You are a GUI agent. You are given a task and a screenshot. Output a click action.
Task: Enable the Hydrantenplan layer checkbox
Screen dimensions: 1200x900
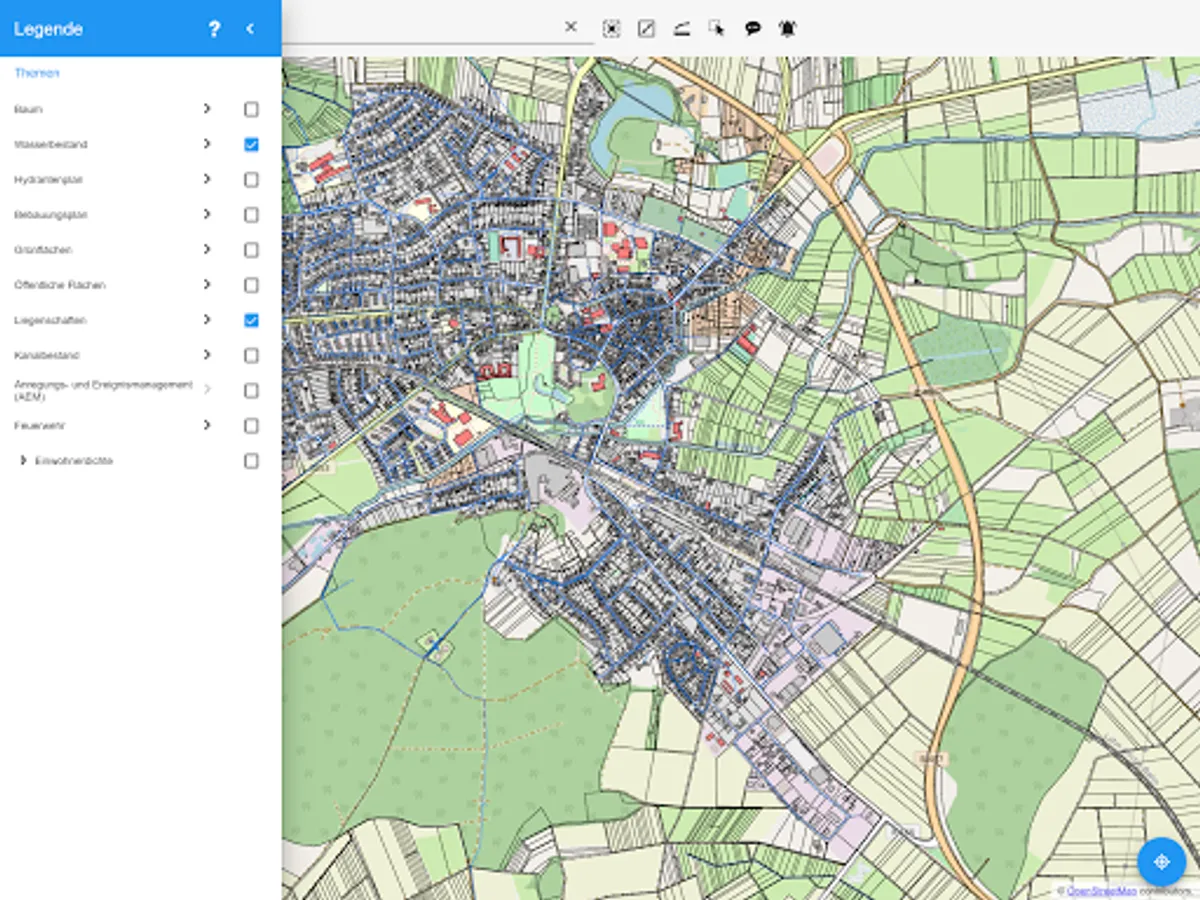point(251,180)
